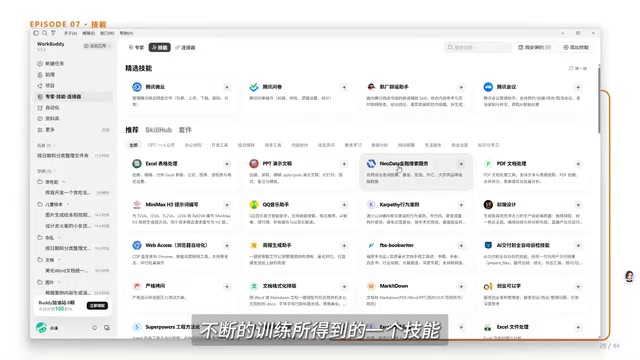Image resolution: width=640 pixels, height=360 pixels.
Task: Open the 帮助 menu
Action: pyautogui.click(x=126, y=33)
